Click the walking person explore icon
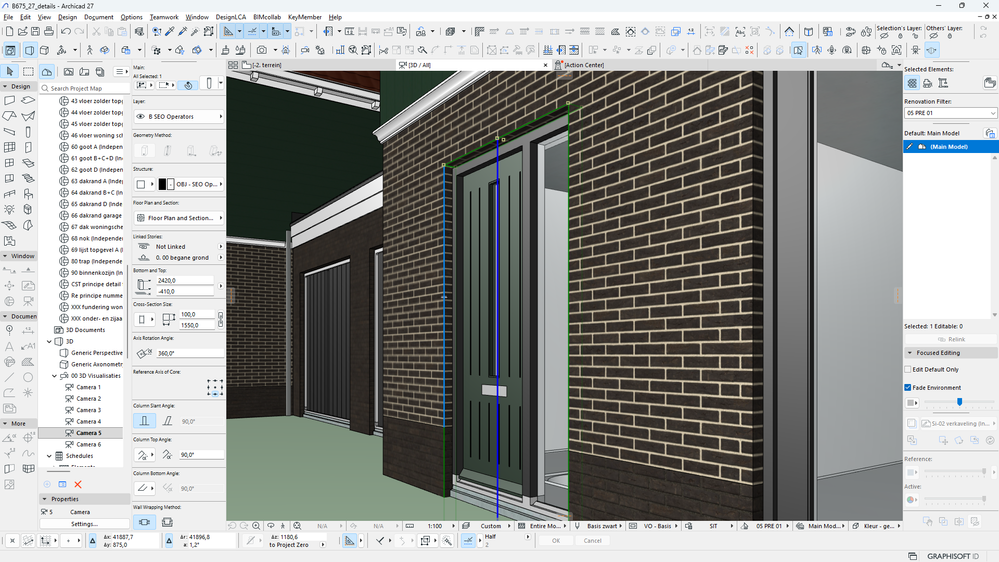The height and width of the screenshot is (562, 999). point(89,50)
